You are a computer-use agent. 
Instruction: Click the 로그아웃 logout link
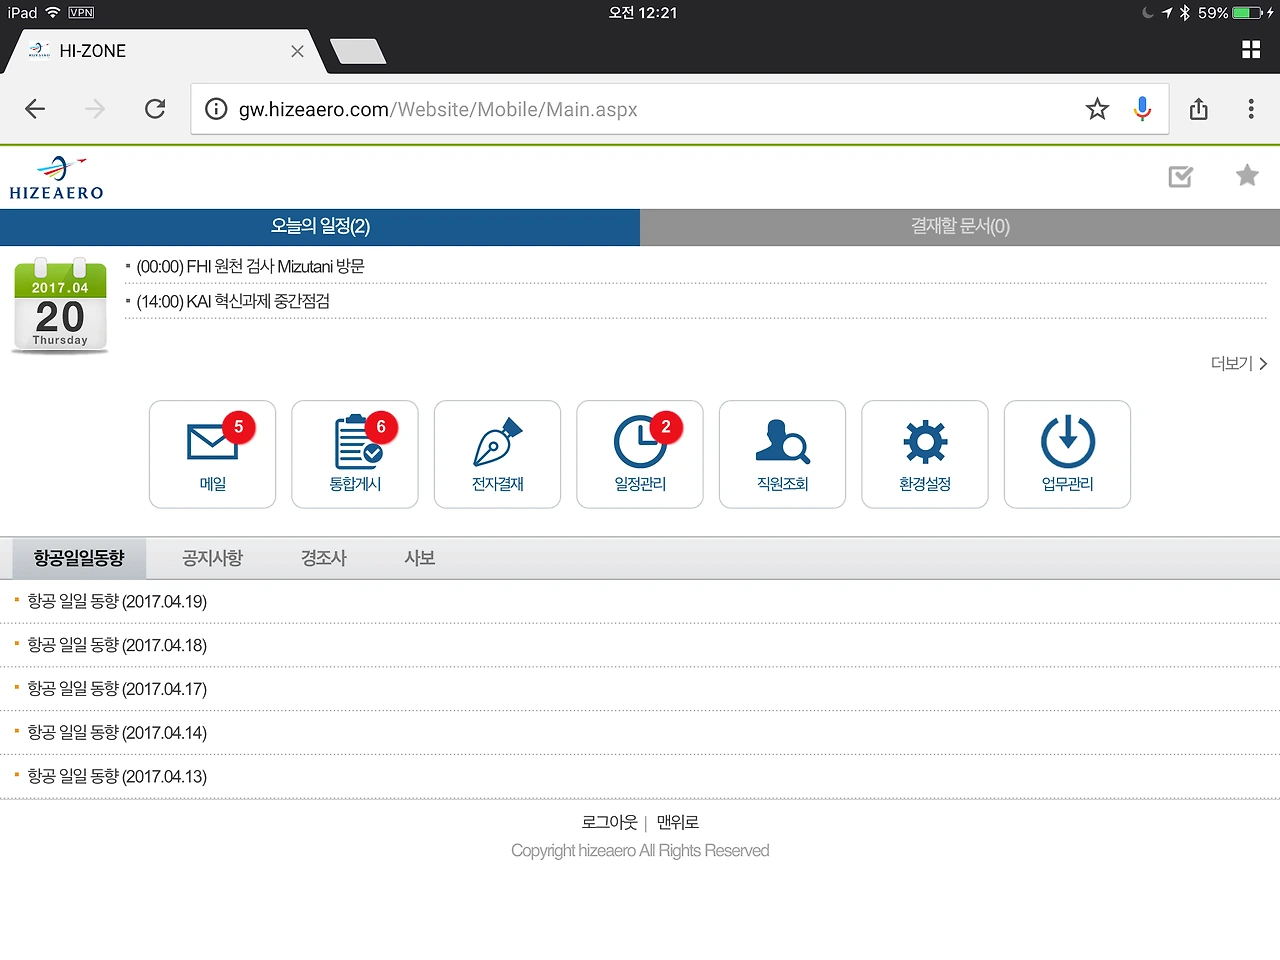click(x=609, y=823)
